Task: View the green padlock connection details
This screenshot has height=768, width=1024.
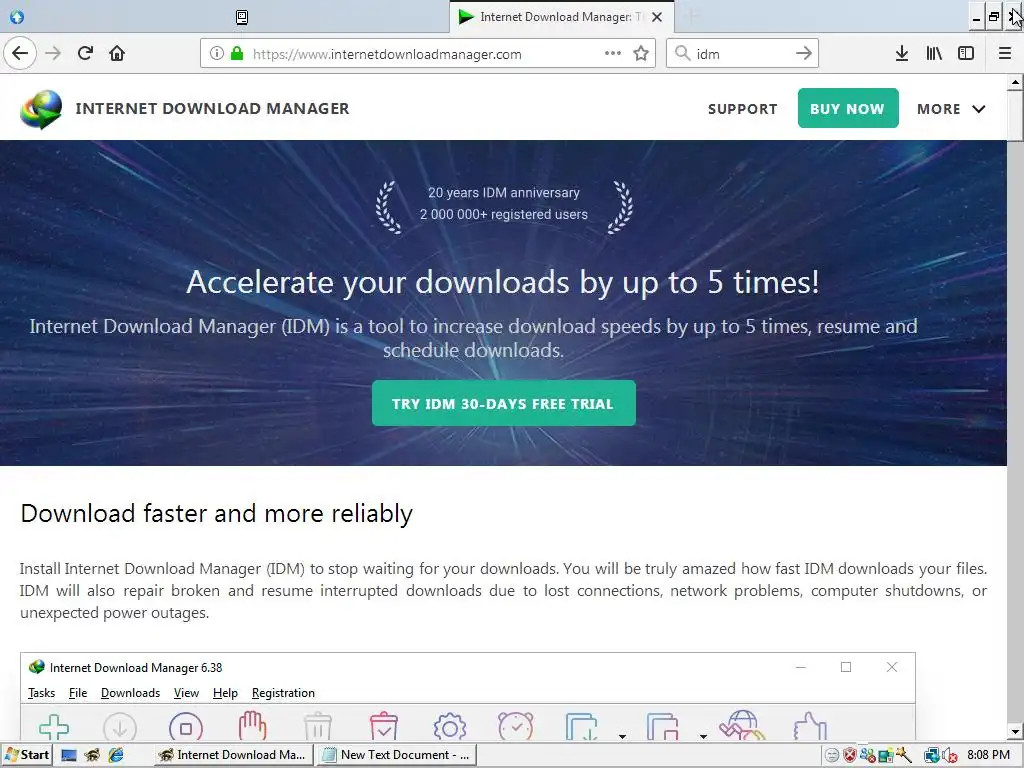Action: coord(237,54)
